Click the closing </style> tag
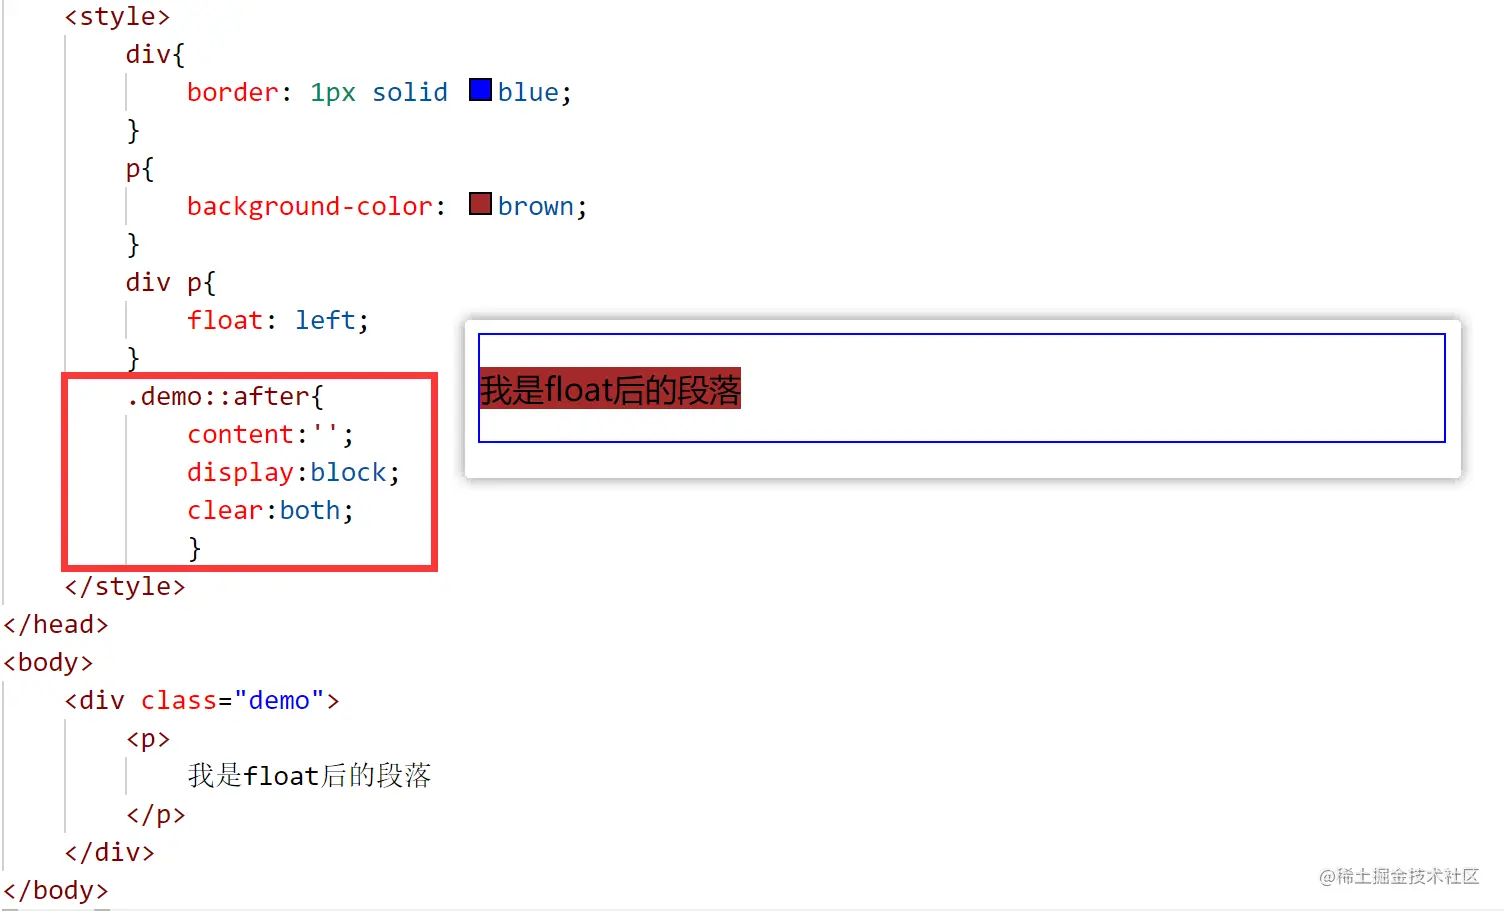 point(125,586)
